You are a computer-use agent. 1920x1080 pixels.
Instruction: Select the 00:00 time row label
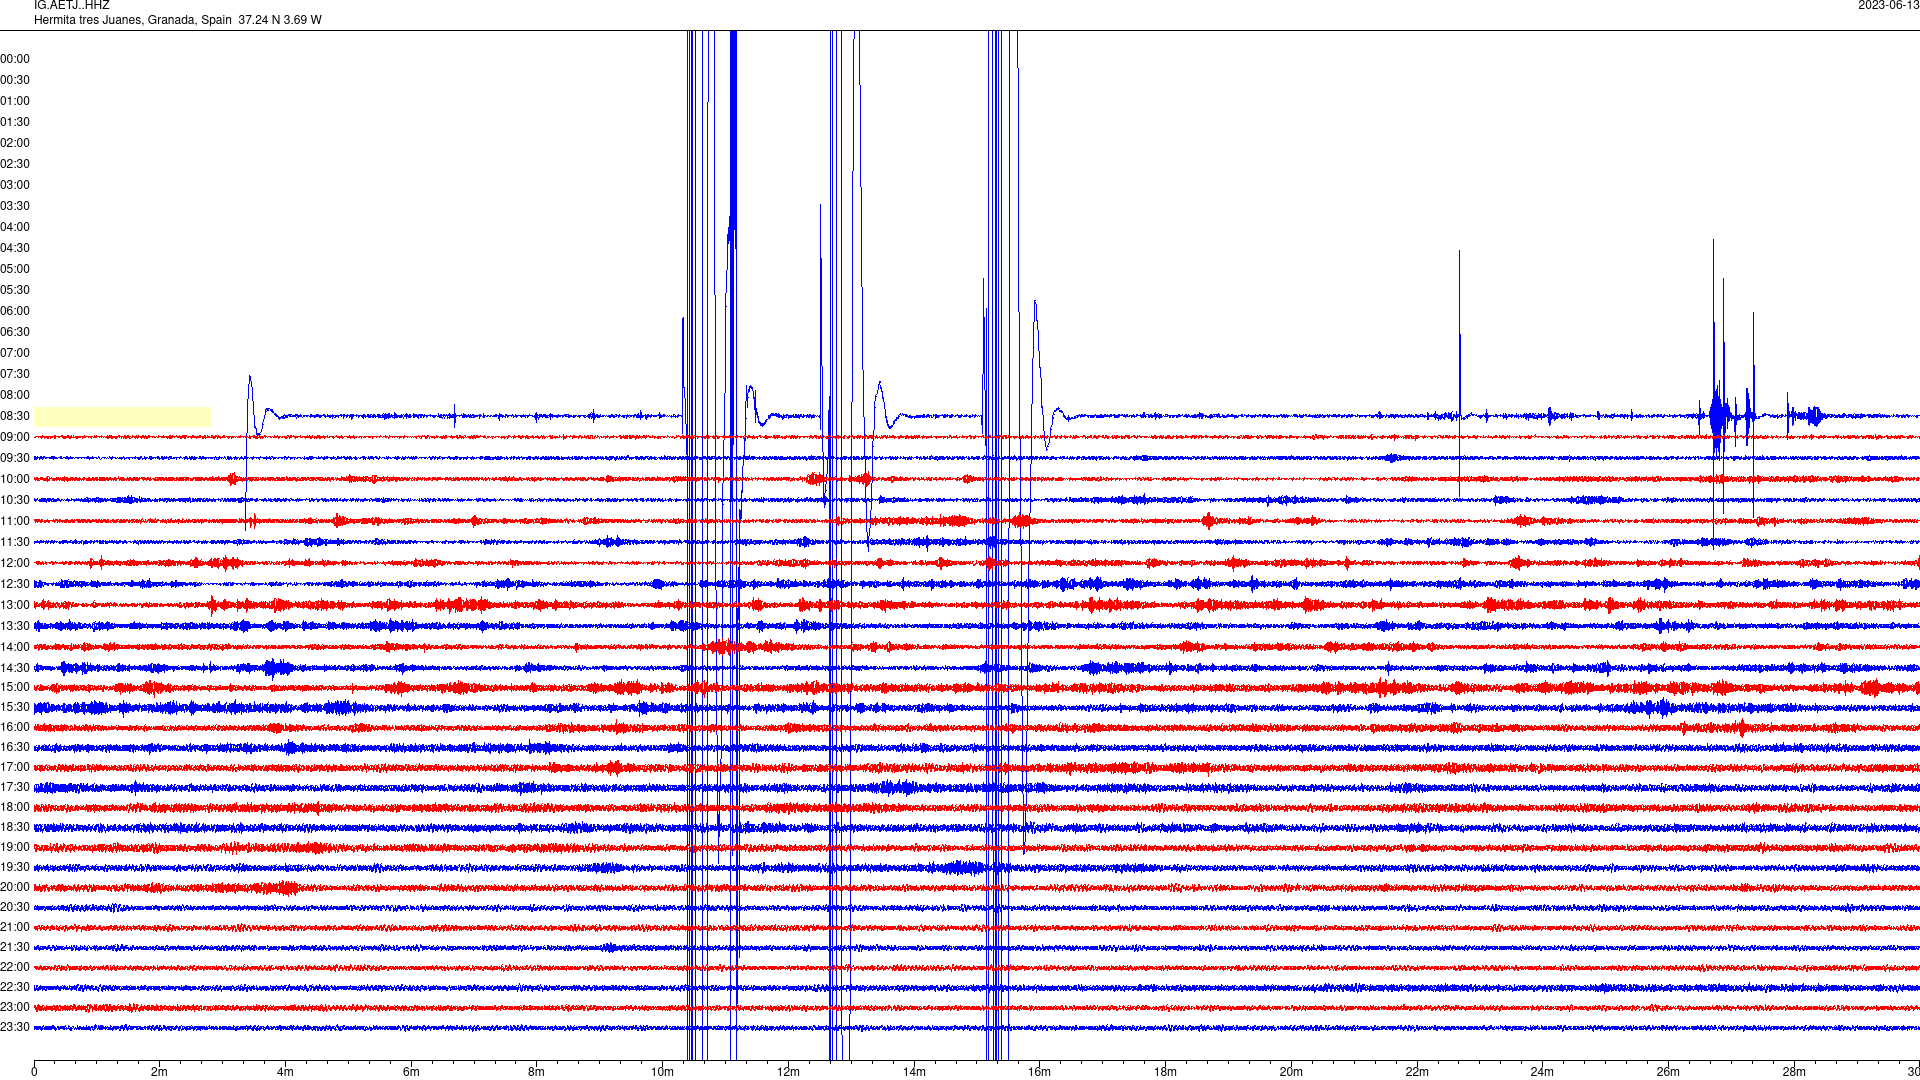pyautogui.click(x=15, y=59)
